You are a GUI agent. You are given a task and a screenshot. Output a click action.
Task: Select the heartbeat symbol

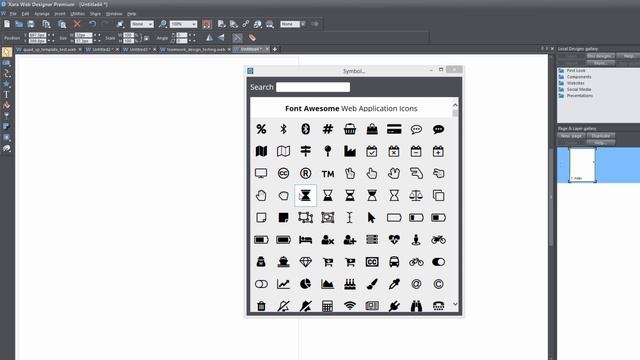tap(394, 240)
